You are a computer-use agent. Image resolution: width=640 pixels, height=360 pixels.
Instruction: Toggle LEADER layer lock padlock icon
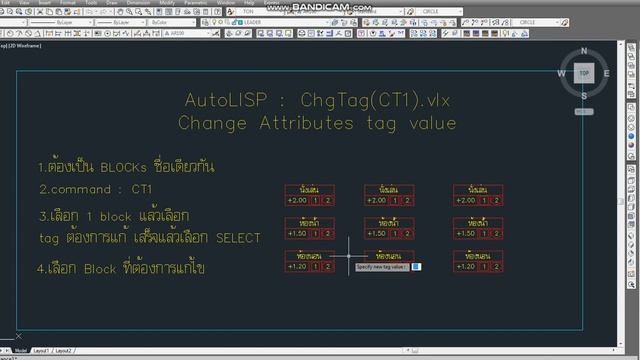tap(233, 22)
